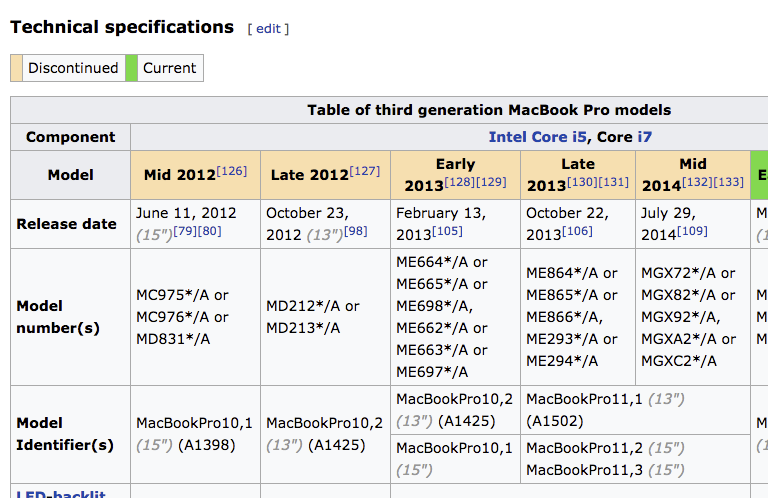Open citation [131] in Late 2013 header

(613, 182)
